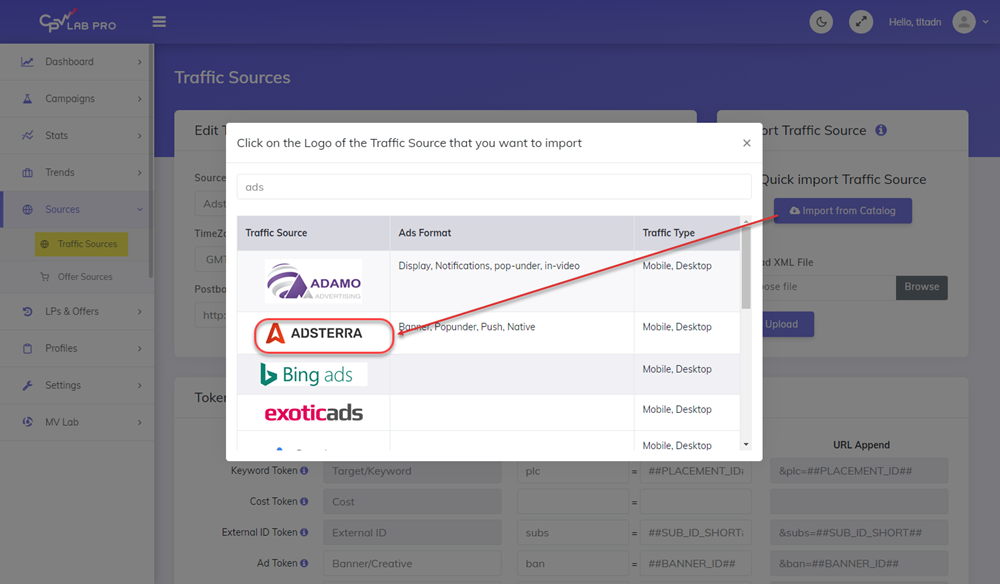Screen dimensions: 1000x584
Task: Expand Campaigns menu chevron
Action: (x=140, y=99)
